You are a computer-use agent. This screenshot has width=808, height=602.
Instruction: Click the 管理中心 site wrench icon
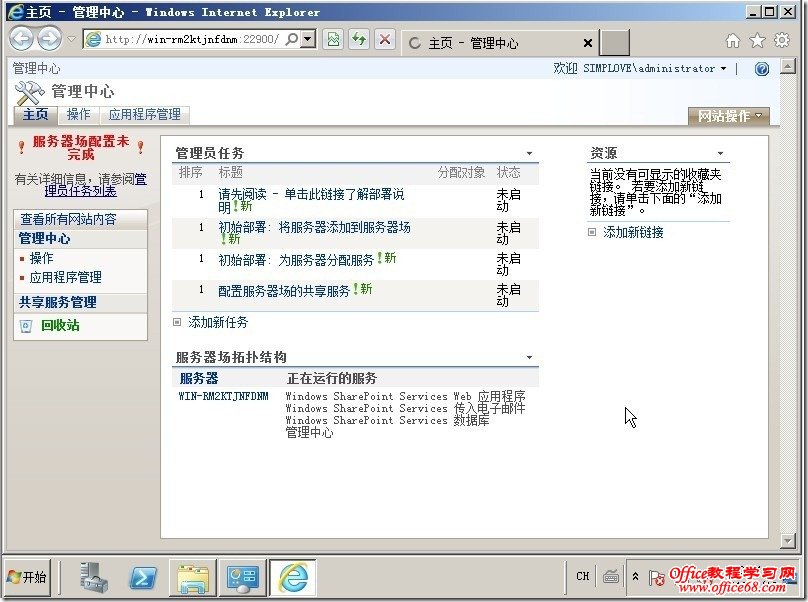(27, 92)
